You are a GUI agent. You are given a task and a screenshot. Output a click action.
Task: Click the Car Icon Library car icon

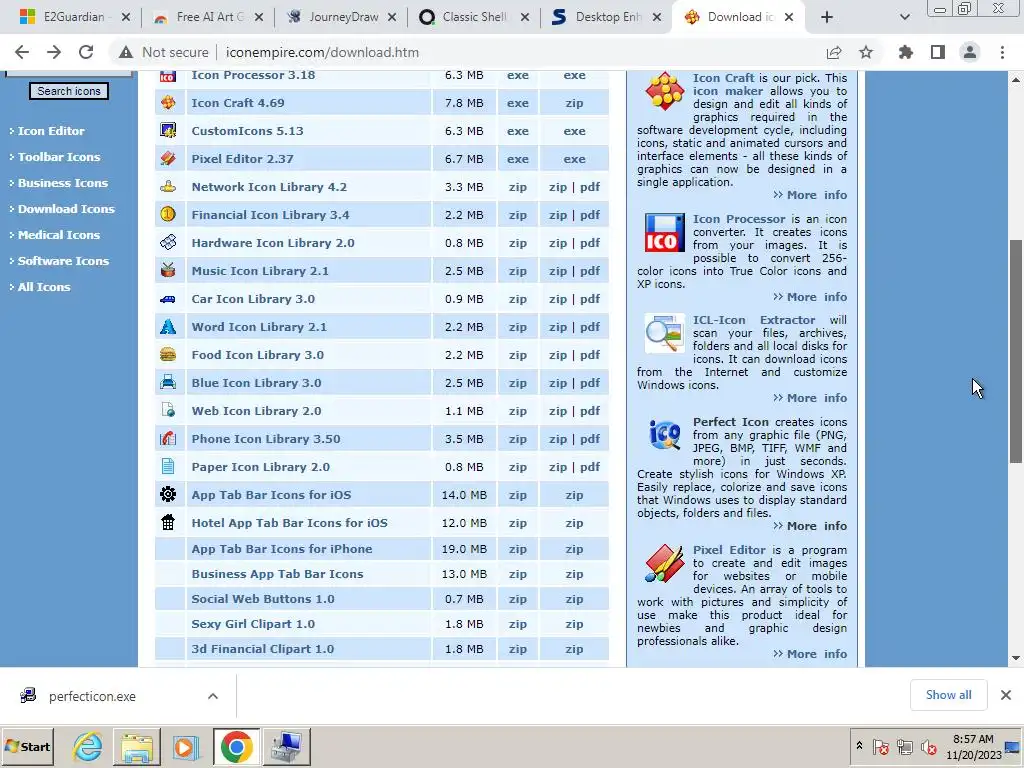168,299
